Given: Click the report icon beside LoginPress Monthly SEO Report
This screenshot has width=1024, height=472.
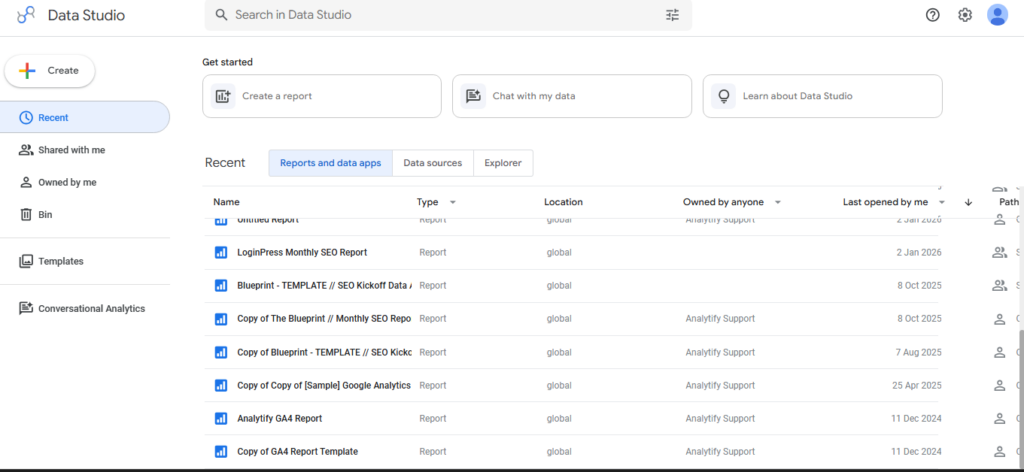Looking at the screenshot, I should pyautogui.click(x=221, y=253).
